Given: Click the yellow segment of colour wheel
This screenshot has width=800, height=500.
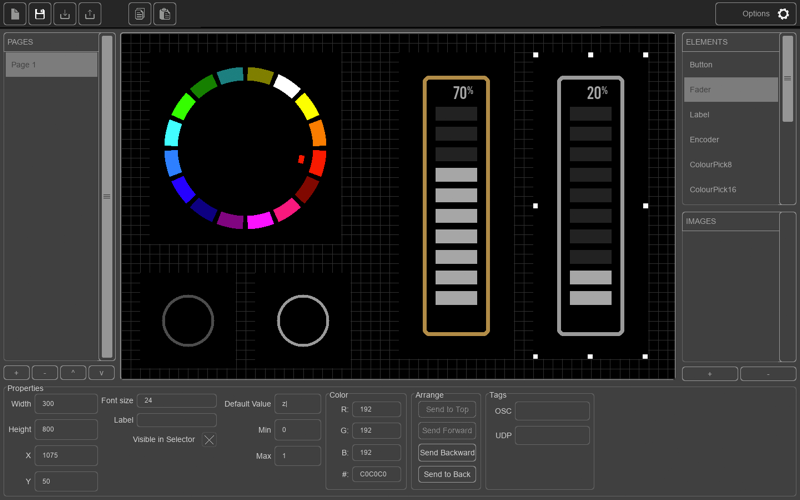Looking at the screenshot, I should tap(306, 106).
